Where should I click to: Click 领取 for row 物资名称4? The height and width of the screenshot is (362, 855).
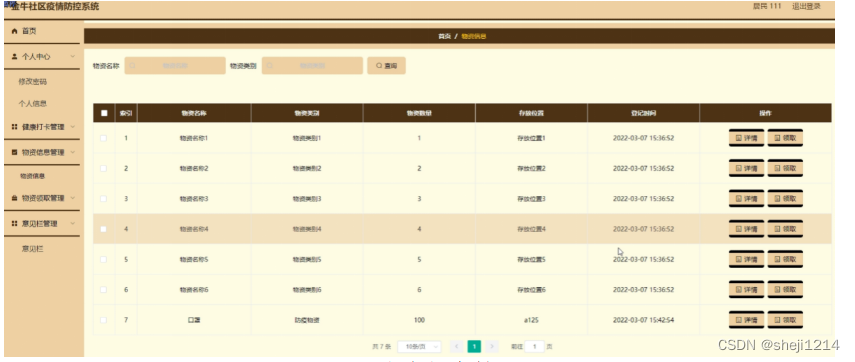click(785, 229)
